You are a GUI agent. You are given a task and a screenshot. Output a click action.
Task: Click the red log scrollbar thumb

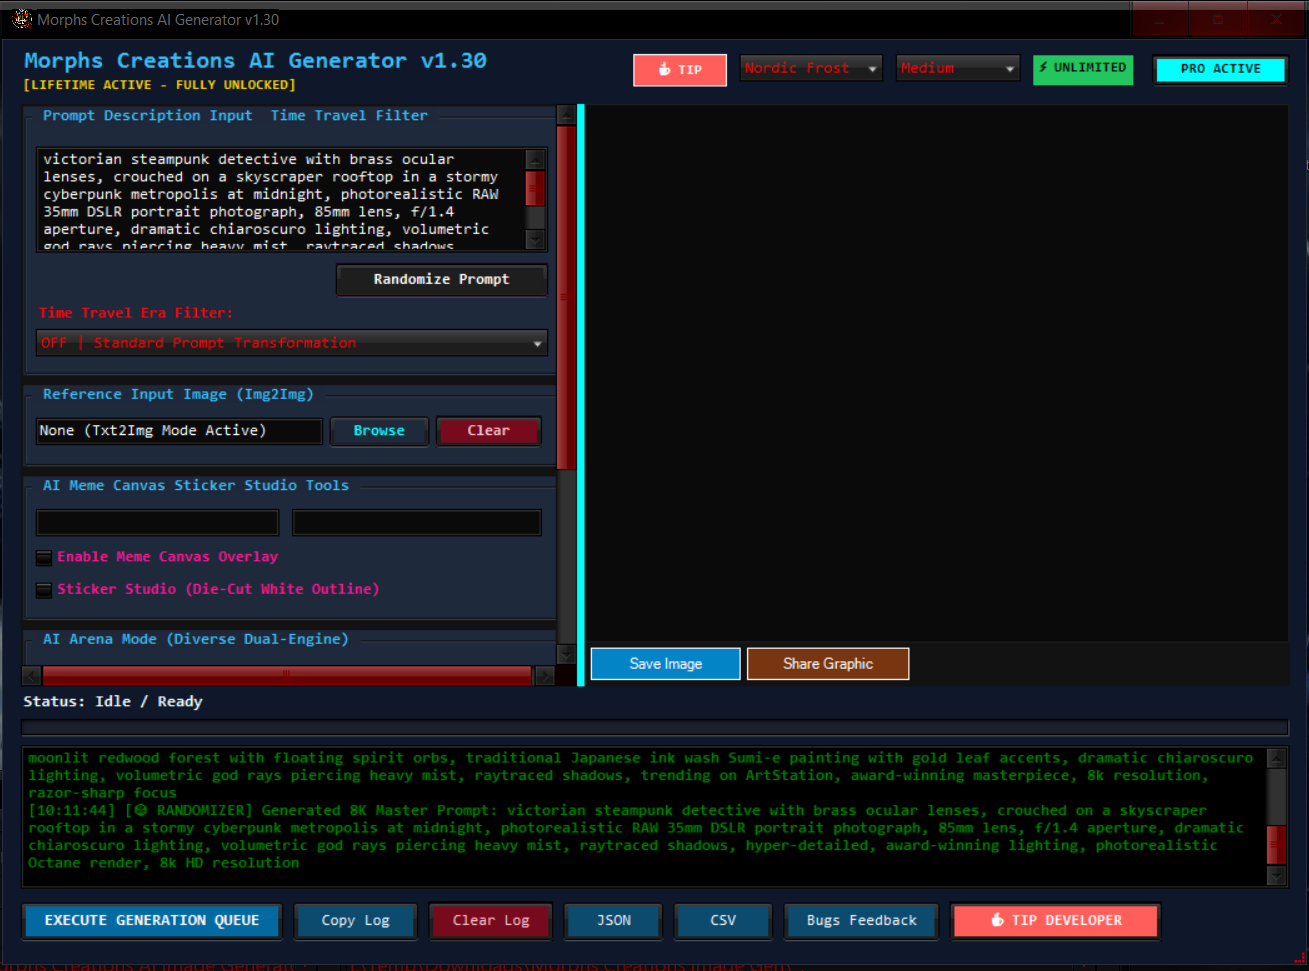1276,844
